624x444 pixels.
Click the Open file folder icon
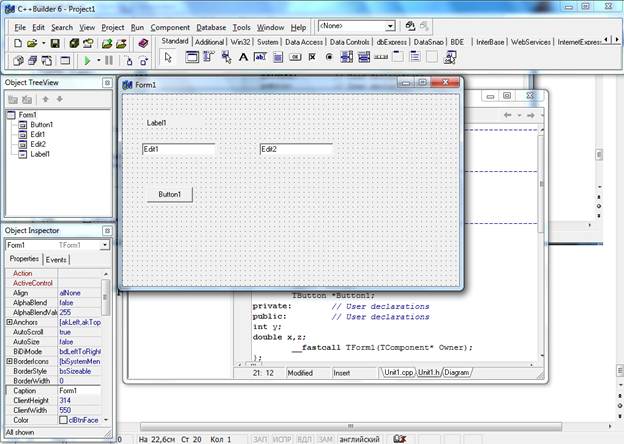pyautogui.click(x=32, y=43)
